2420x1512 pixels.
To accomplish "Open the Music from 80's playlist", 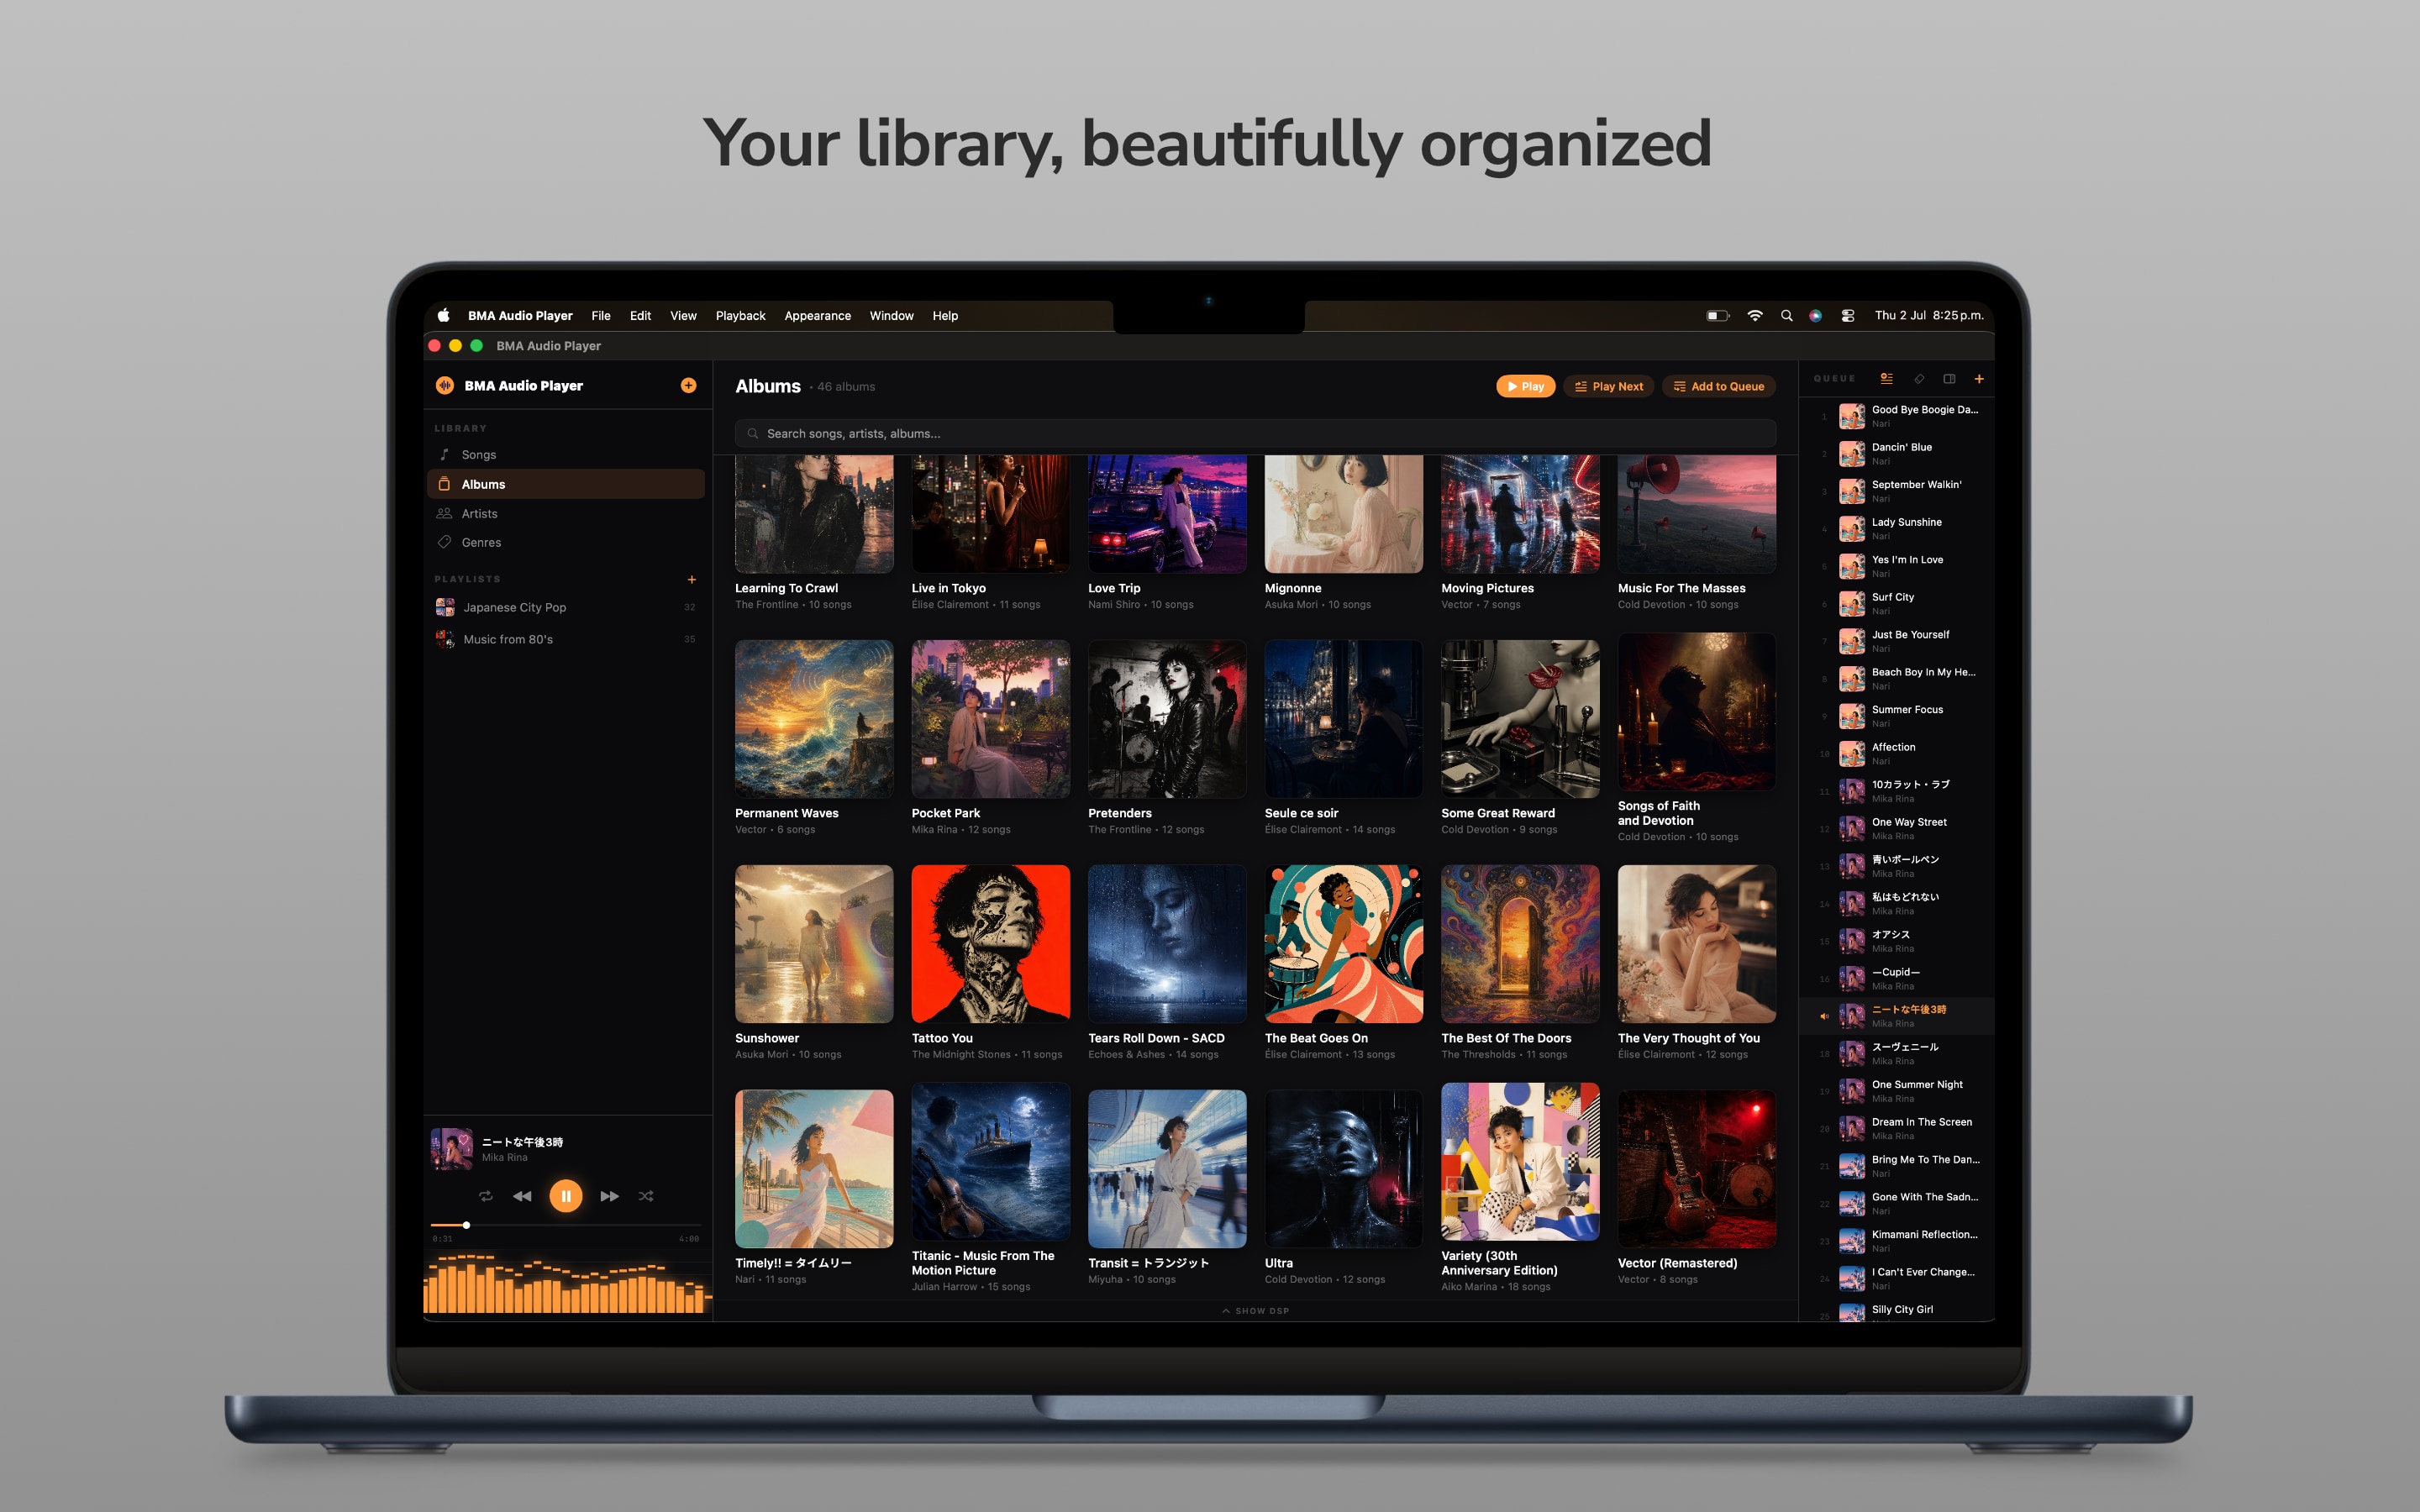I will pos(566,639).
